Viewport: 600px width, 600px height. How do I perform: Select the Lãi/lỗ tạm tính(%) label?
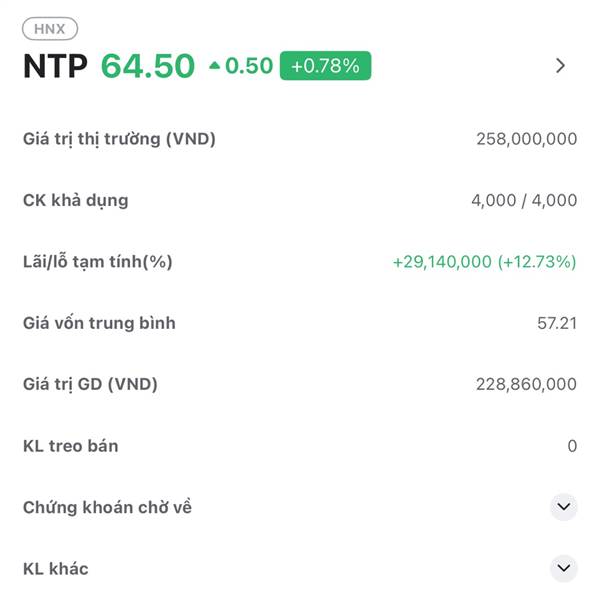98,262
